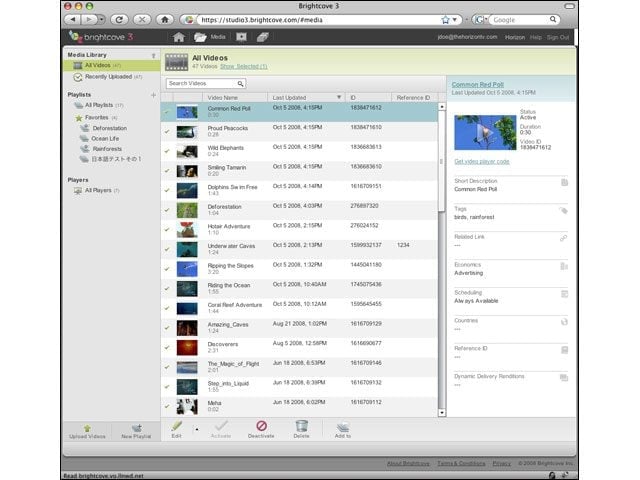Open the Publishing module icon in header
The width and height of the screenshot is (640, 480).
pos(242,37)
